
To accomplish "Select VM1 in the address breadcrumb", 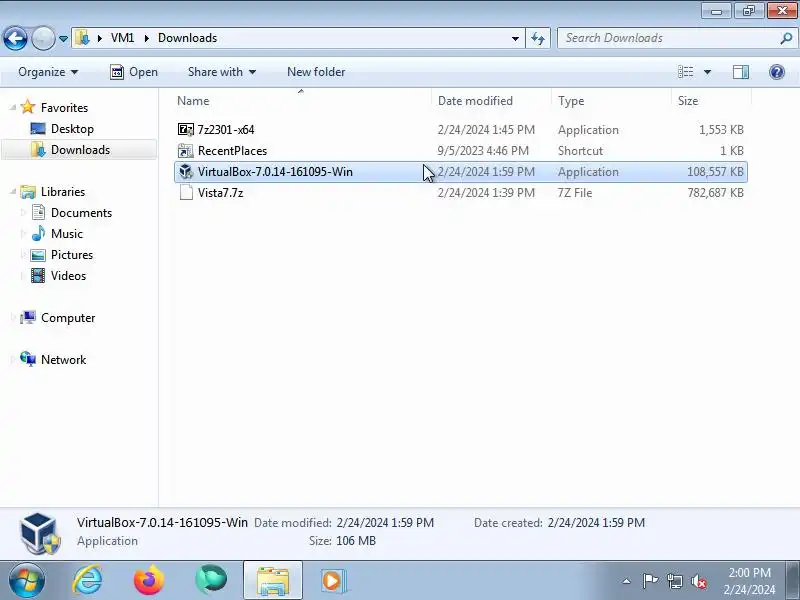I will click(122, 38).
